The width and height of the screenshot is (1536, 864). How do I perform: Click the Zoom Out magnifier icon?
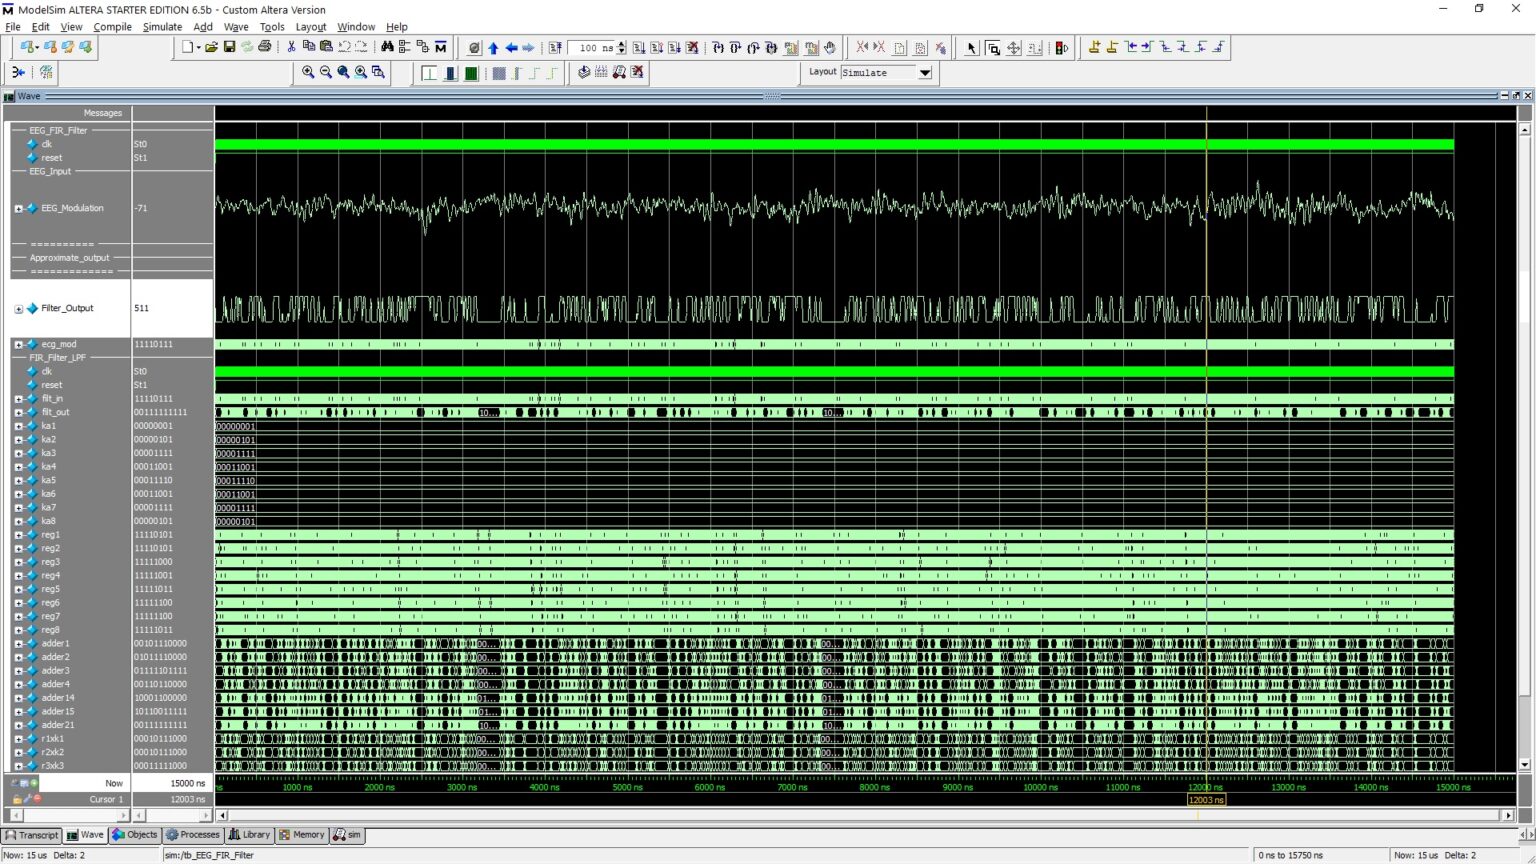pyautogui.click(x=325, y=72)
